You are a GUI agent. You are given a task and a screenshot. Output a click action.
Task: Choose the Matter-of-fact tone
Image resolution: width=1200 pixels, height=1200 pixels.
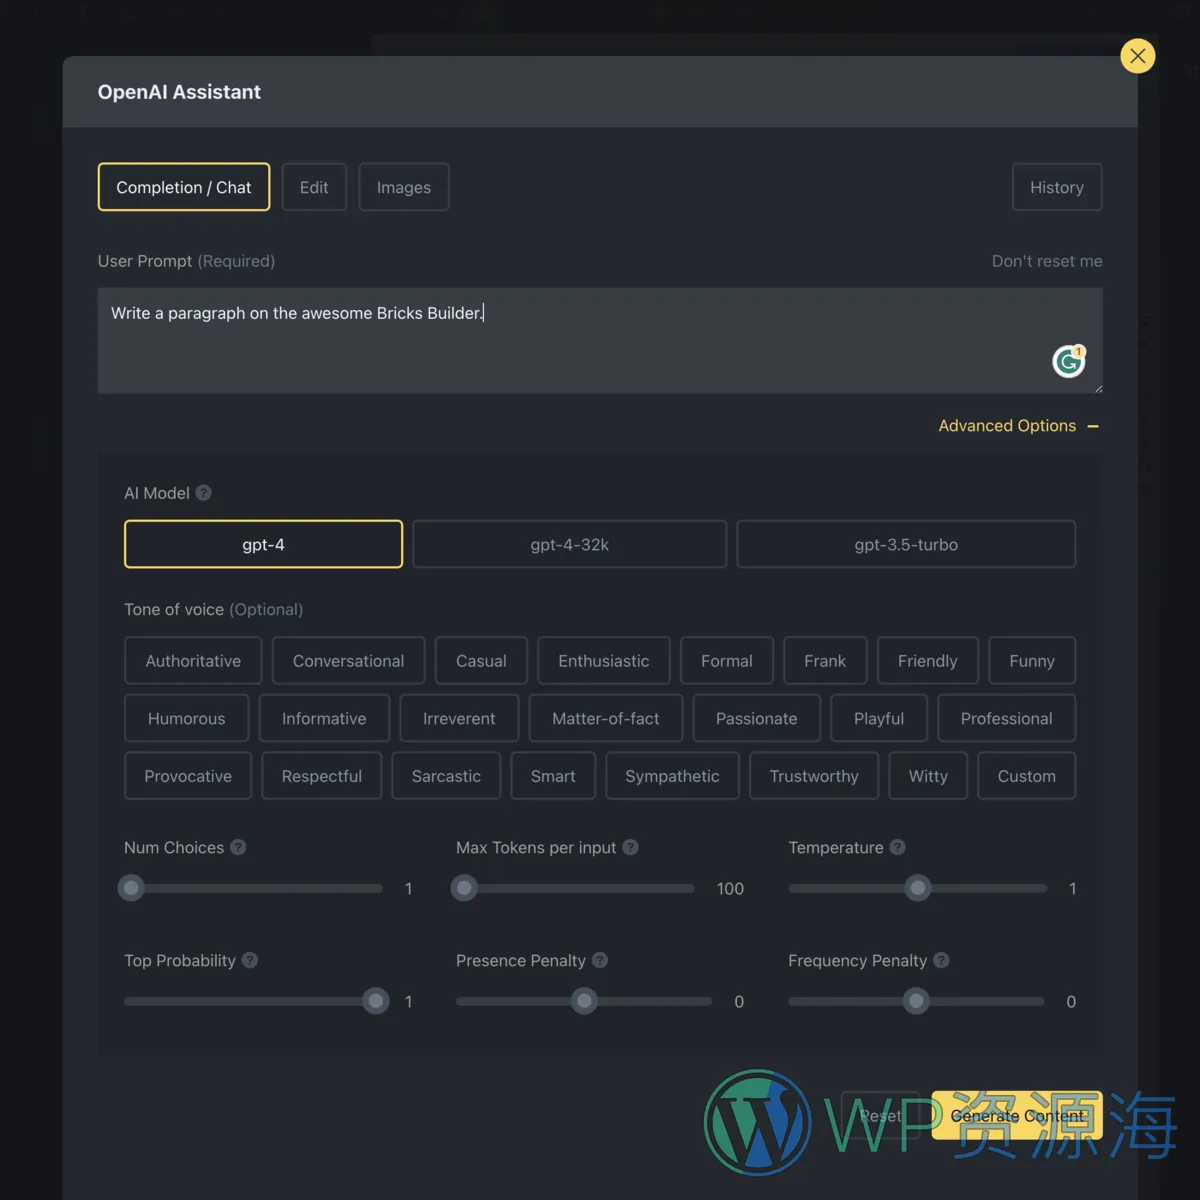point(606,718)
